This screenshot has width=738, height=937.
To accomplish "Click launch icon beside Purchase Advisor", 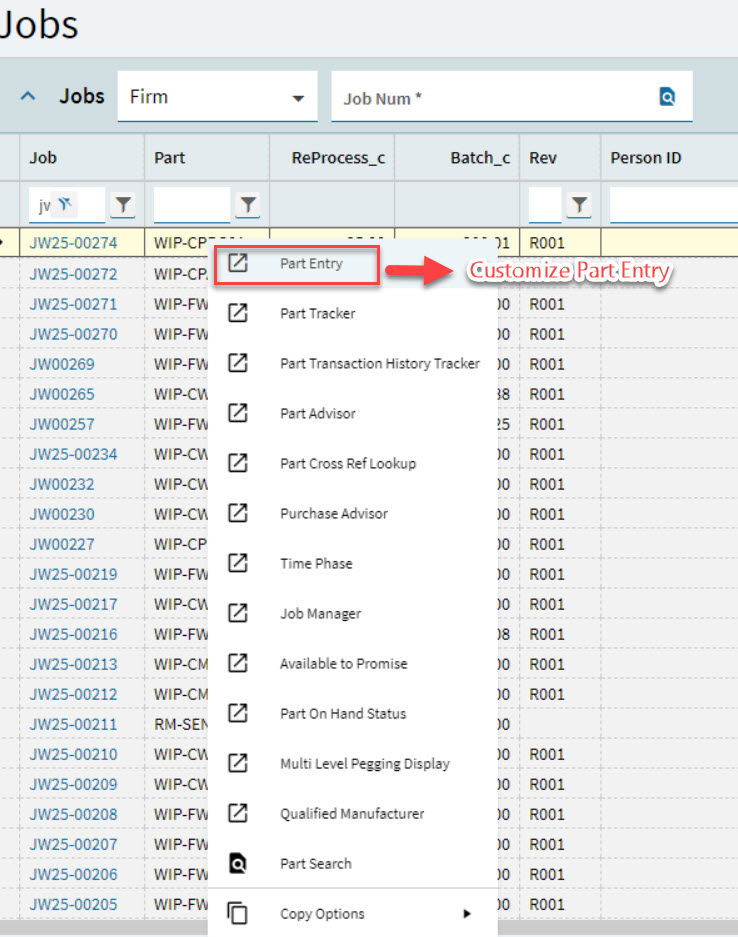I will (238, 513).
